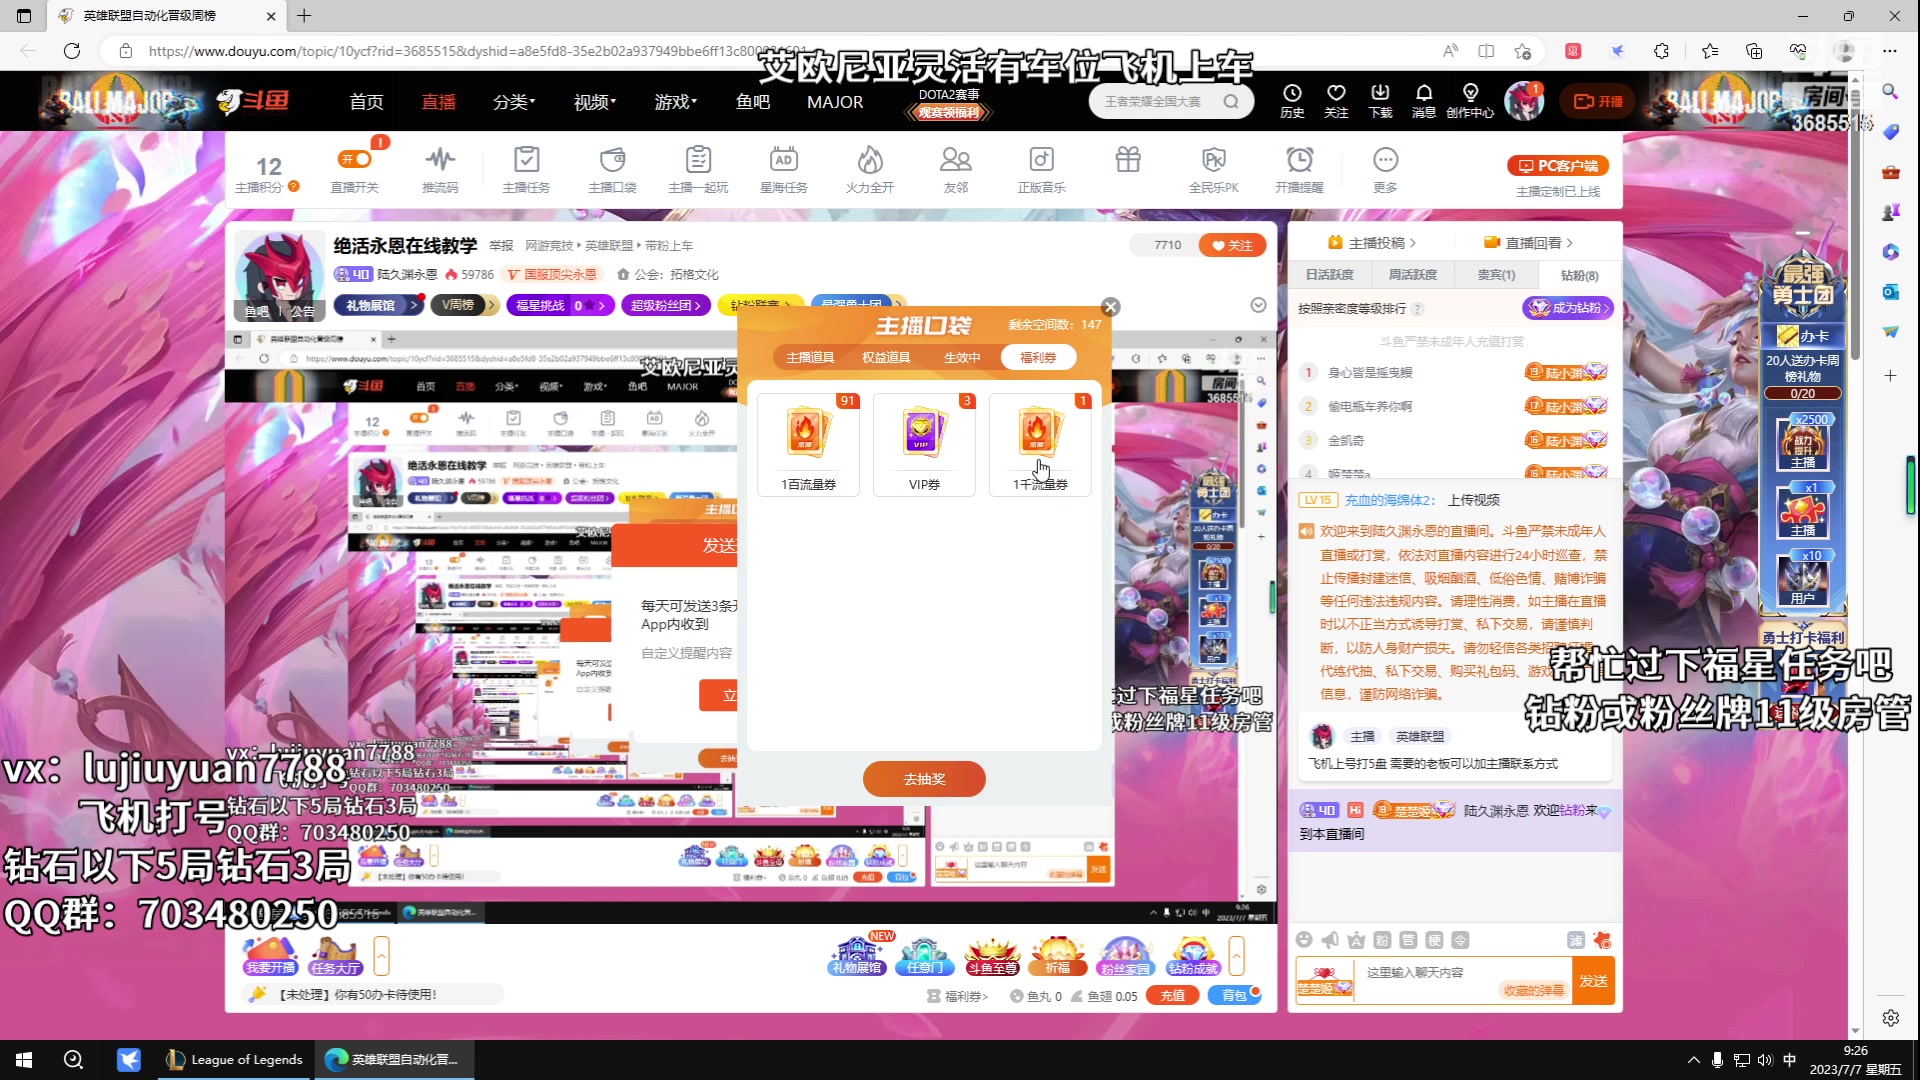Click the 开播 start streaming button

tap(1598, 101)
